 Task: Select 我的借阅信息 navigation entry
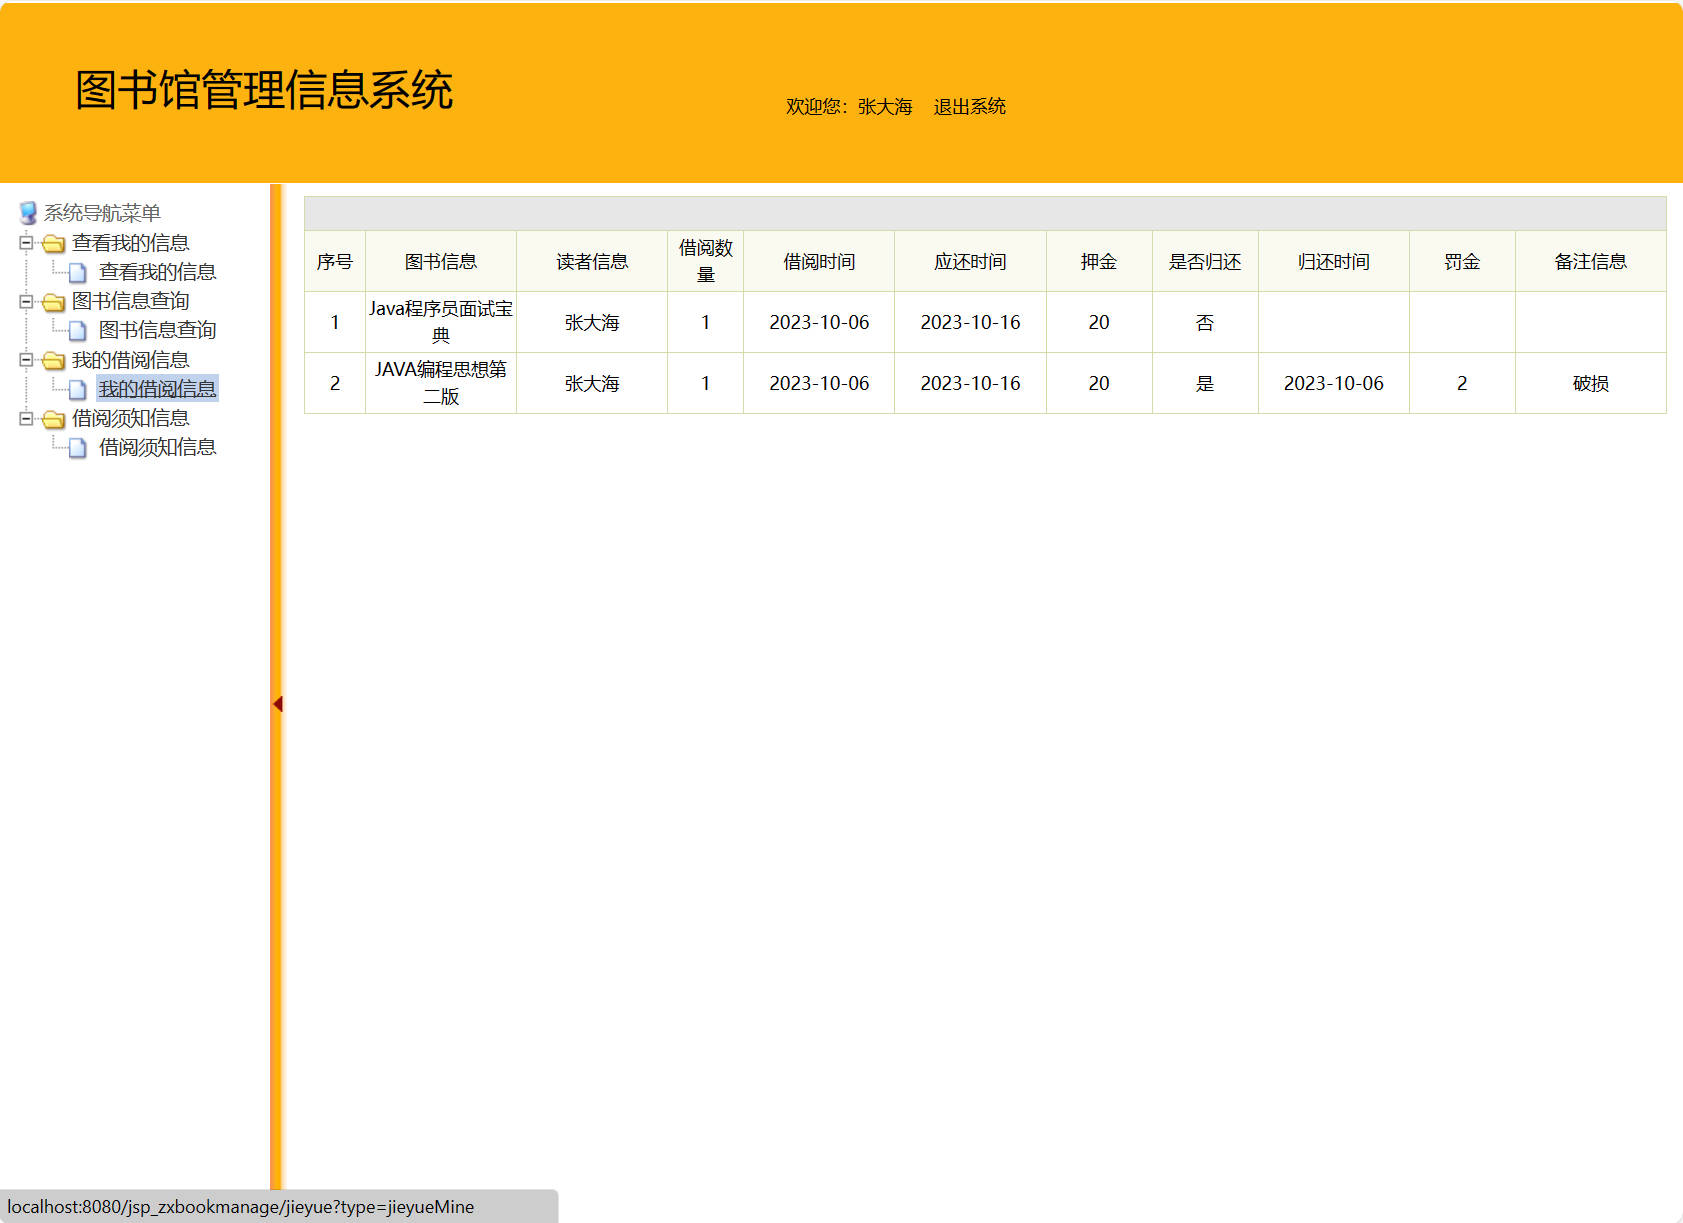pyautogui.click(x=158, y=389)
